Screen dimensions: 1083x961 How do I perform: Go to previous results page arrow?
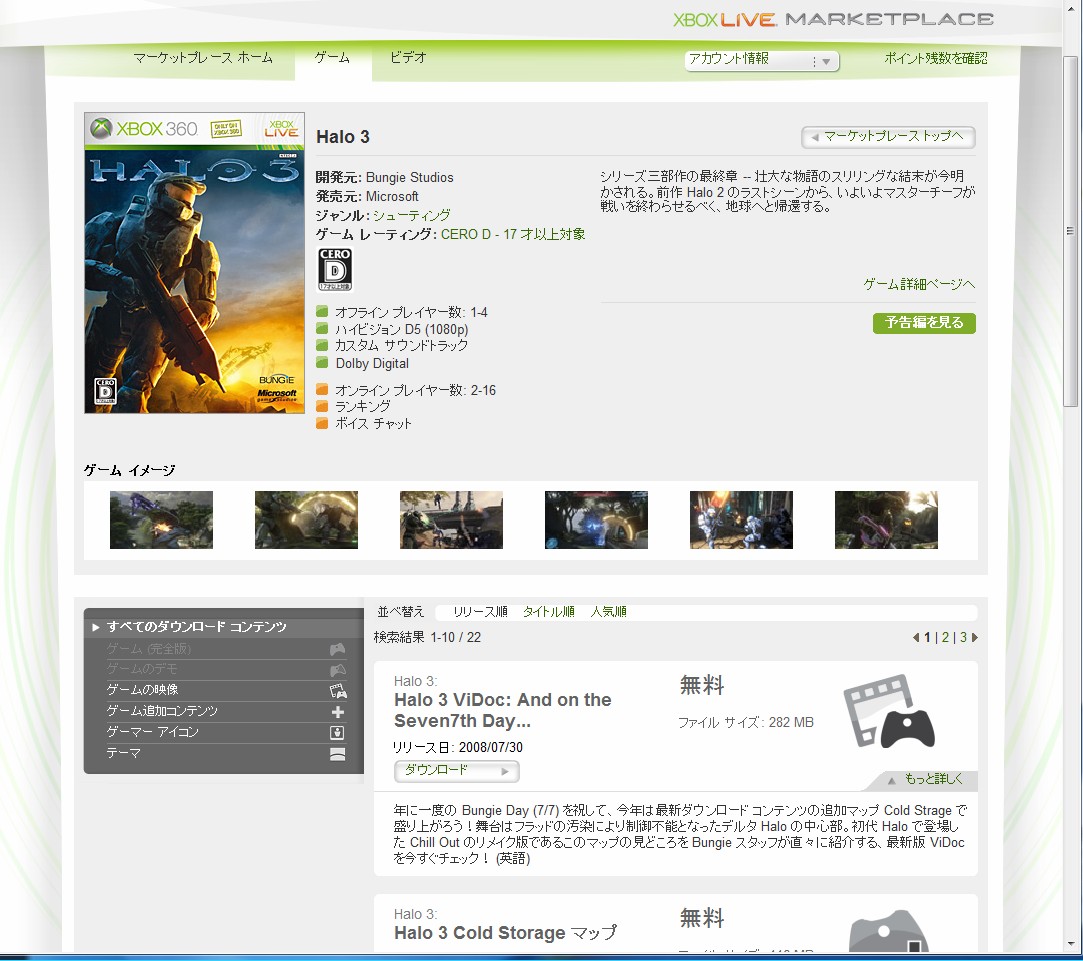tap(916, 638)
